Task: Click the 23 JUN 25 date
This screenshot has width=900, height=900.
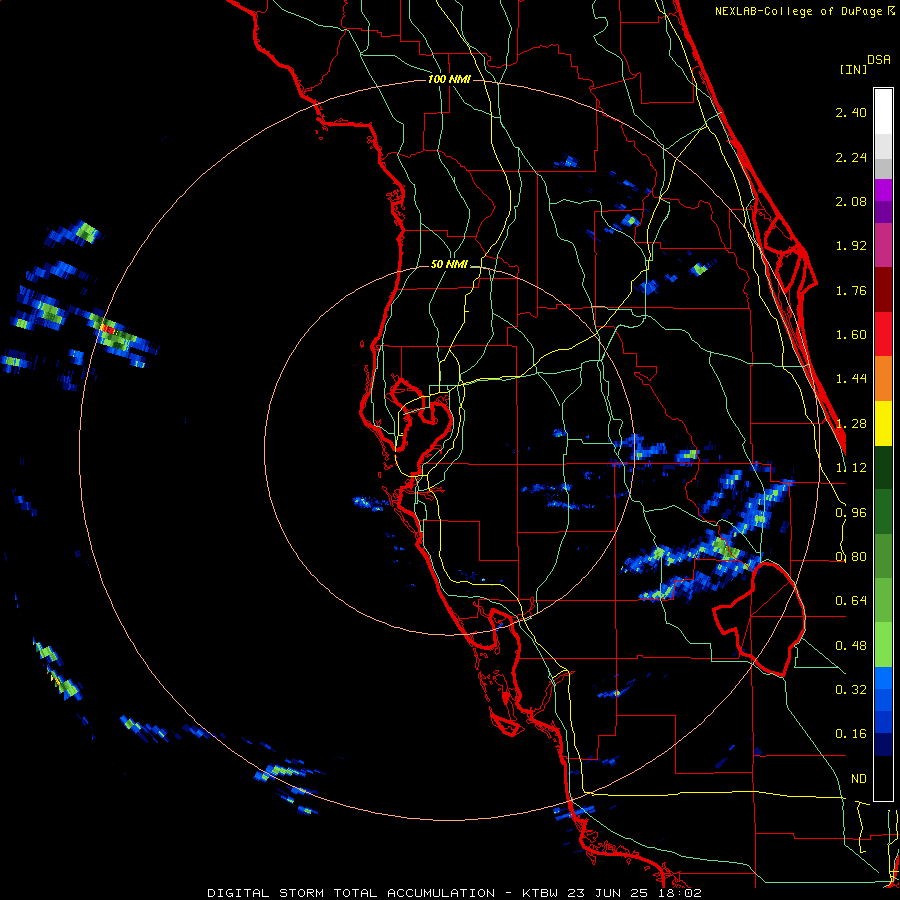Action: pyautogui.click(x=610, y=893)
